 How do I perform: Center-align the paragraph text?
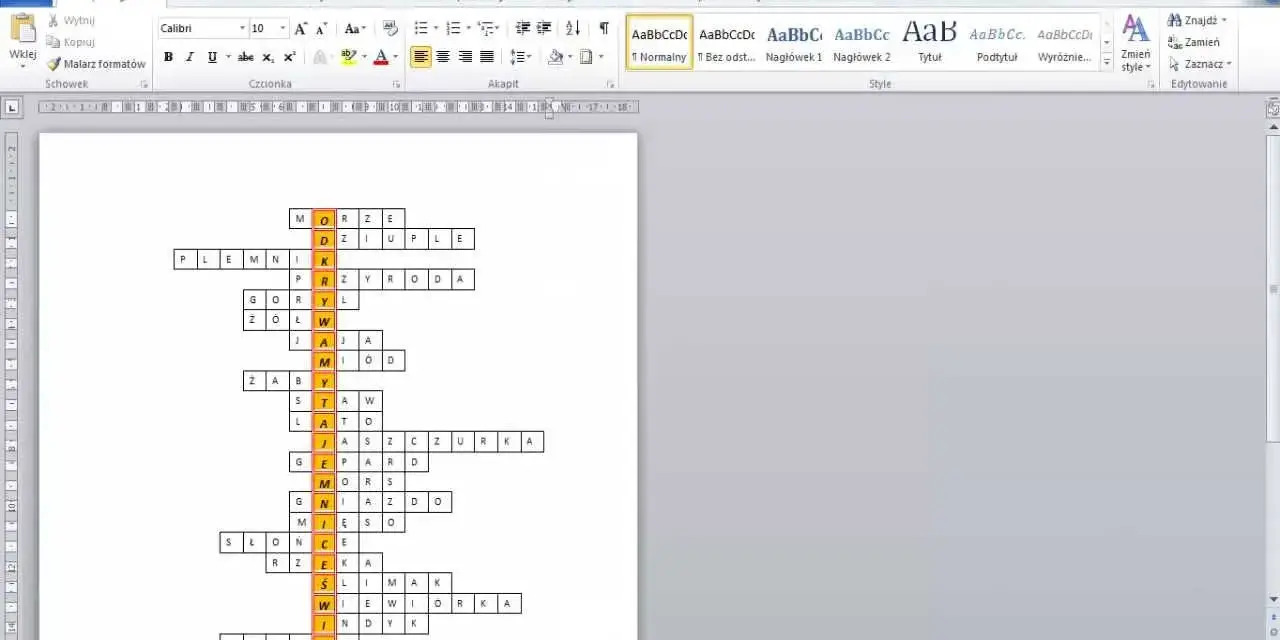pyautogui.click(x=443, y=57)
